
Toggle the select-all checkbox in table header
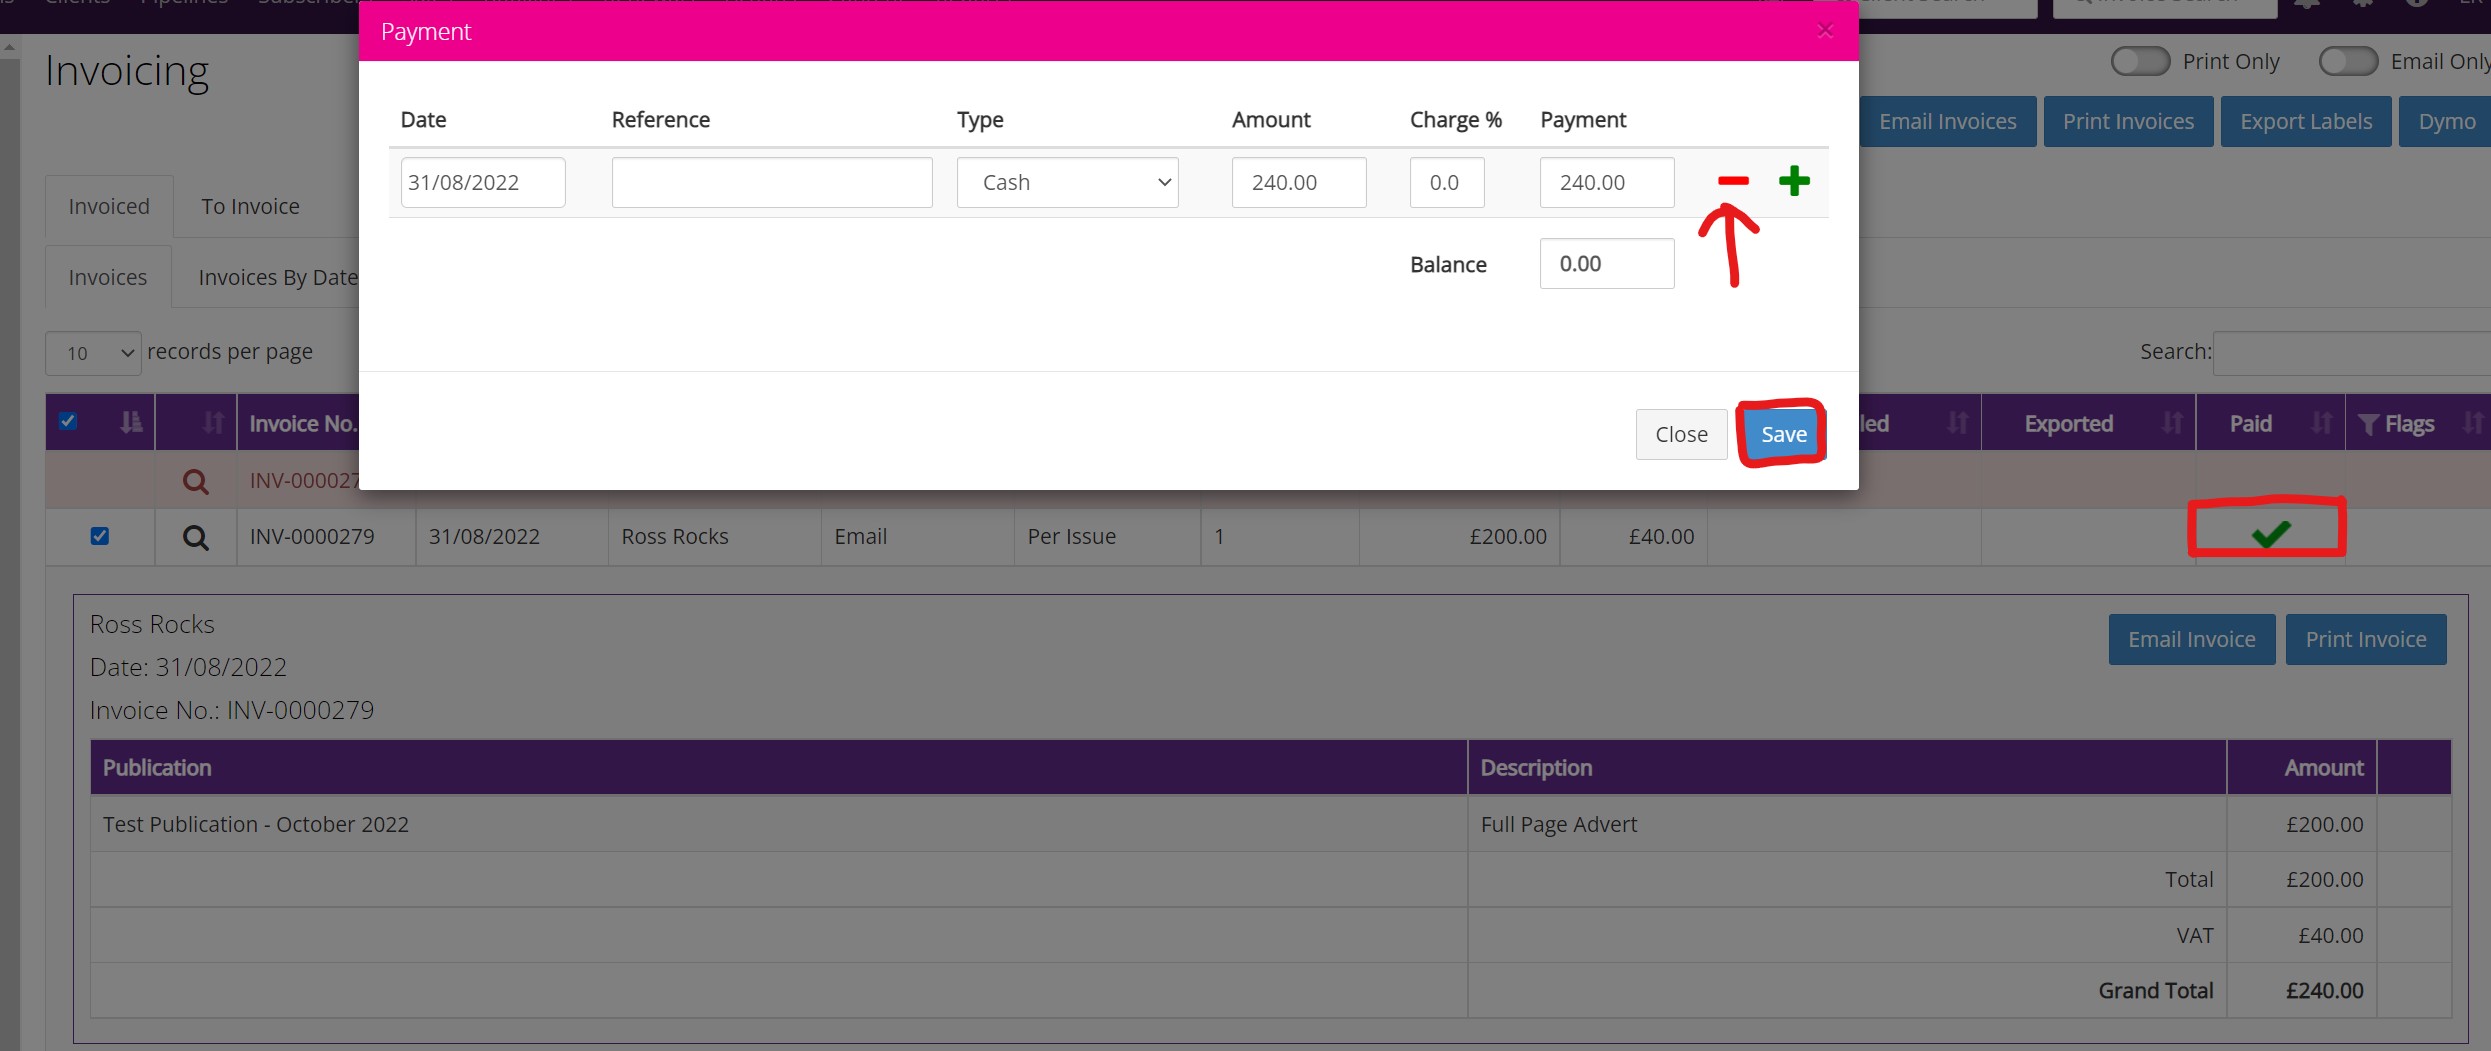[x=68, y=421]
